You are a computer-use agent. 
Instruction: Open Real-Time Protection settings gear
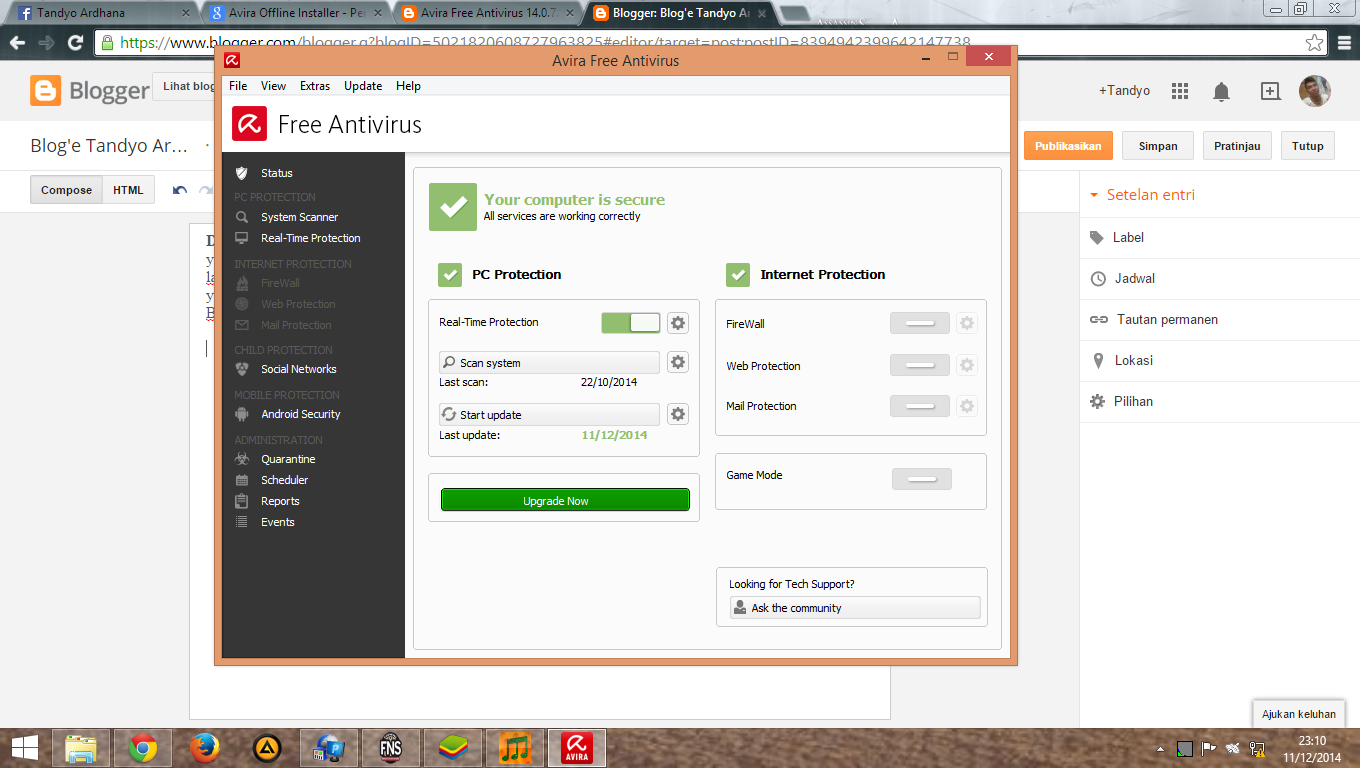(x=678, y=323)
